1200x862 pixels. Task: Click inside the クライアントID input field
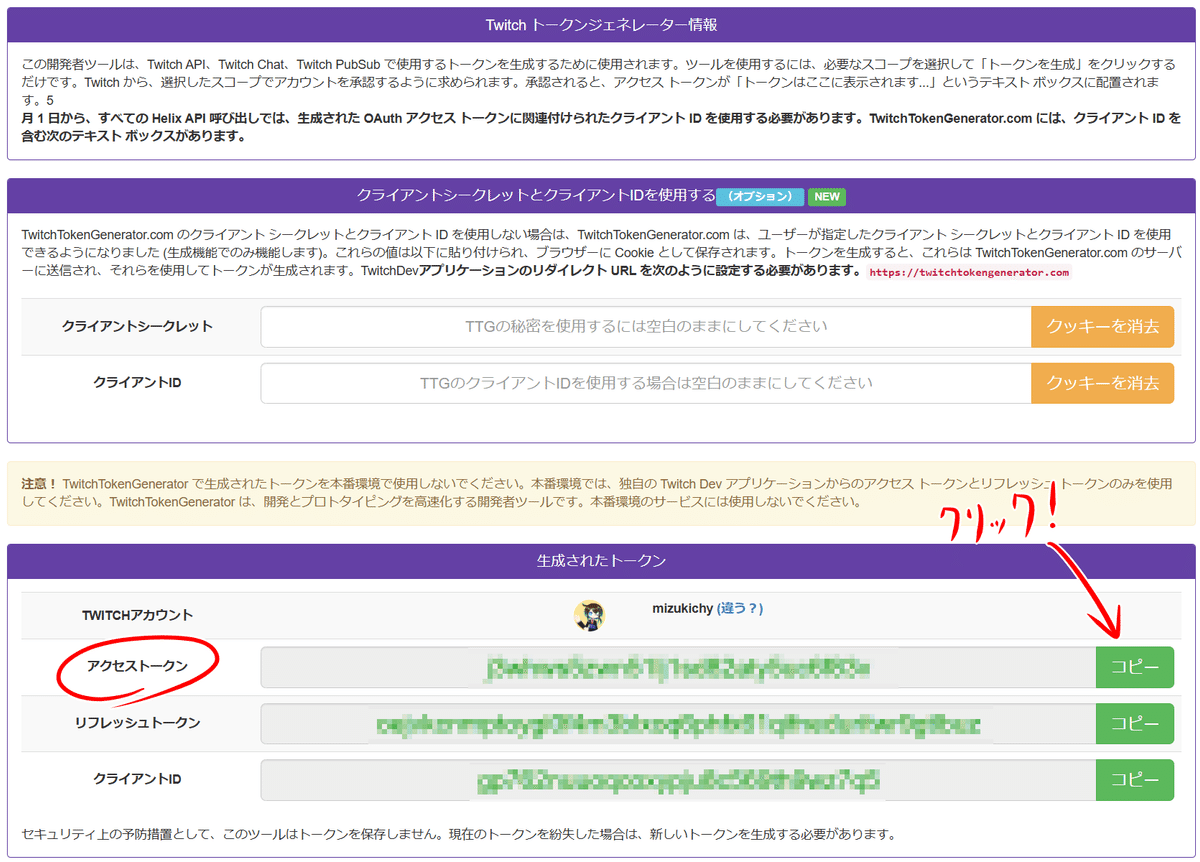point(645,383)
